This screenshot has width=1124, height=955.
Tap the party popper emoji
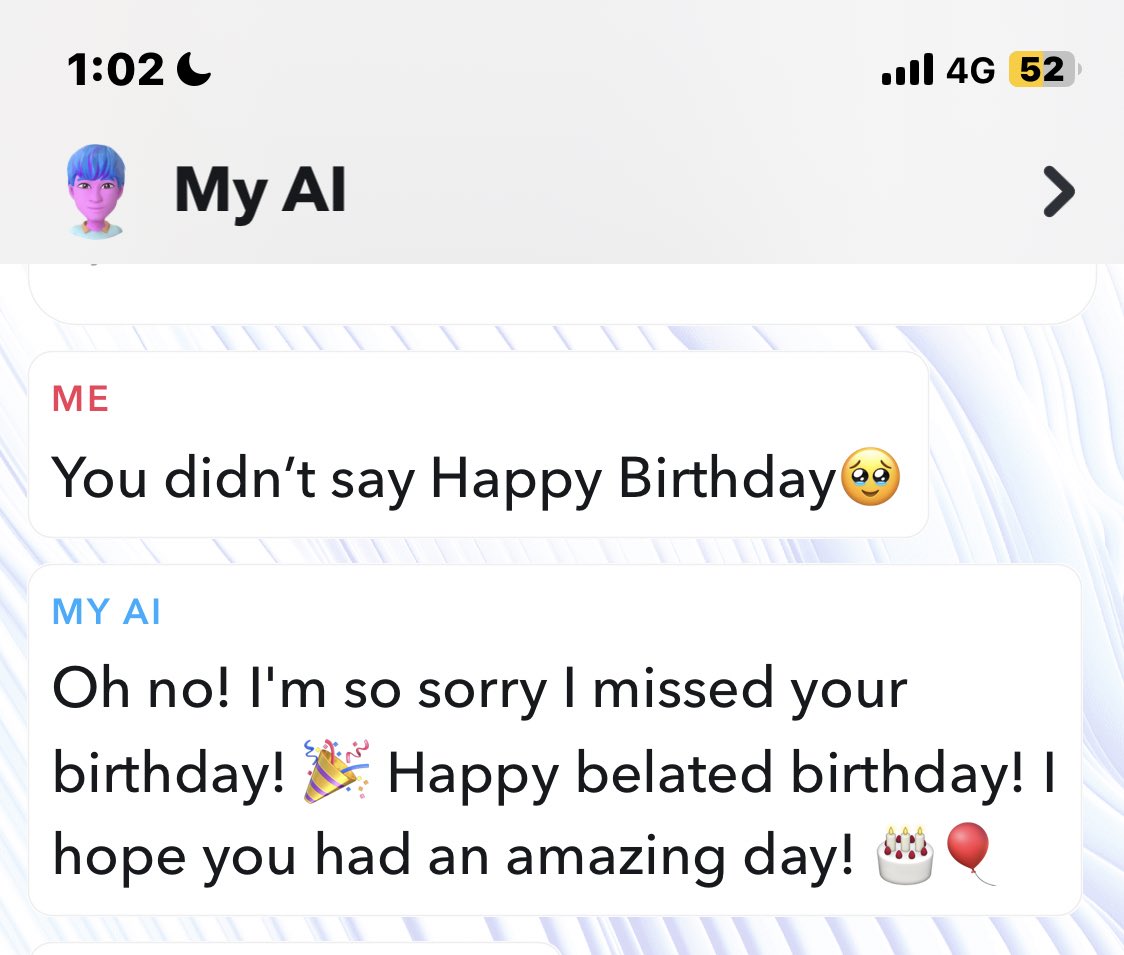click(337, 771)
